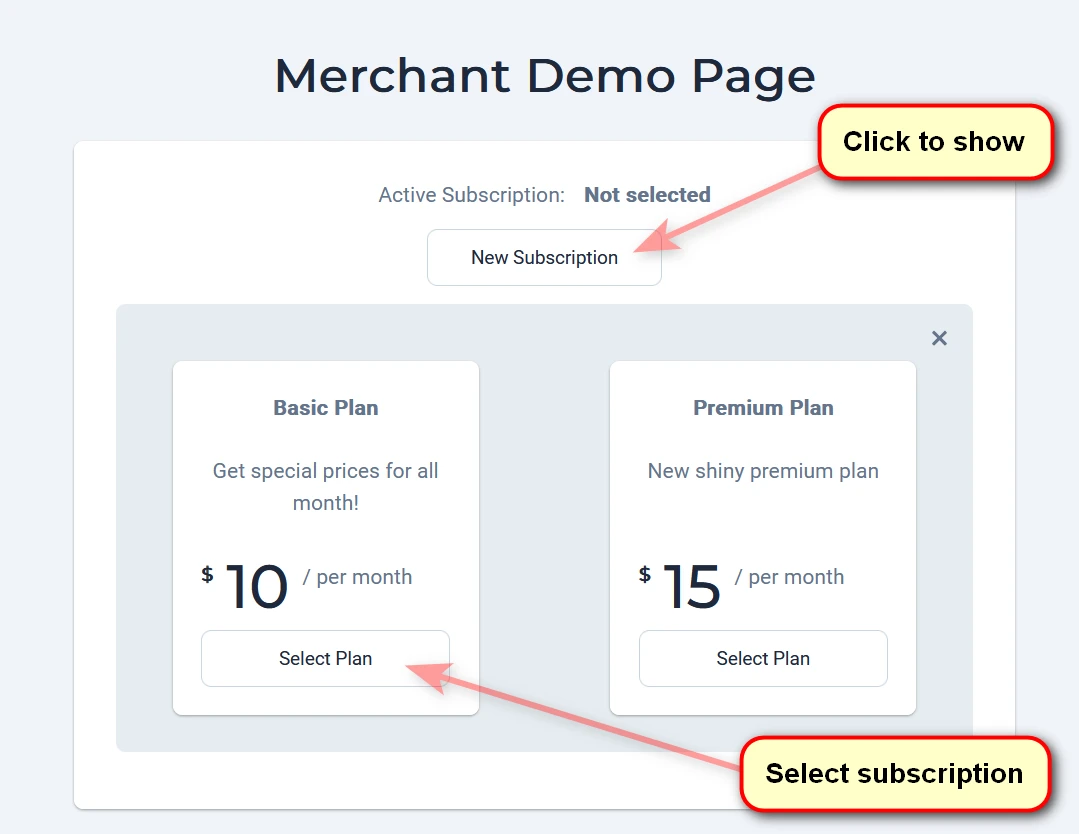
Task: Click the Basic Plan heading
Action: [326, 408]
